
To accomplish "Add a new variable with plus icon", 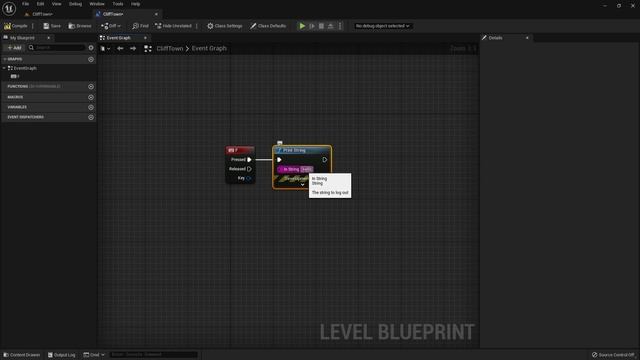I will tap(91, 107).
